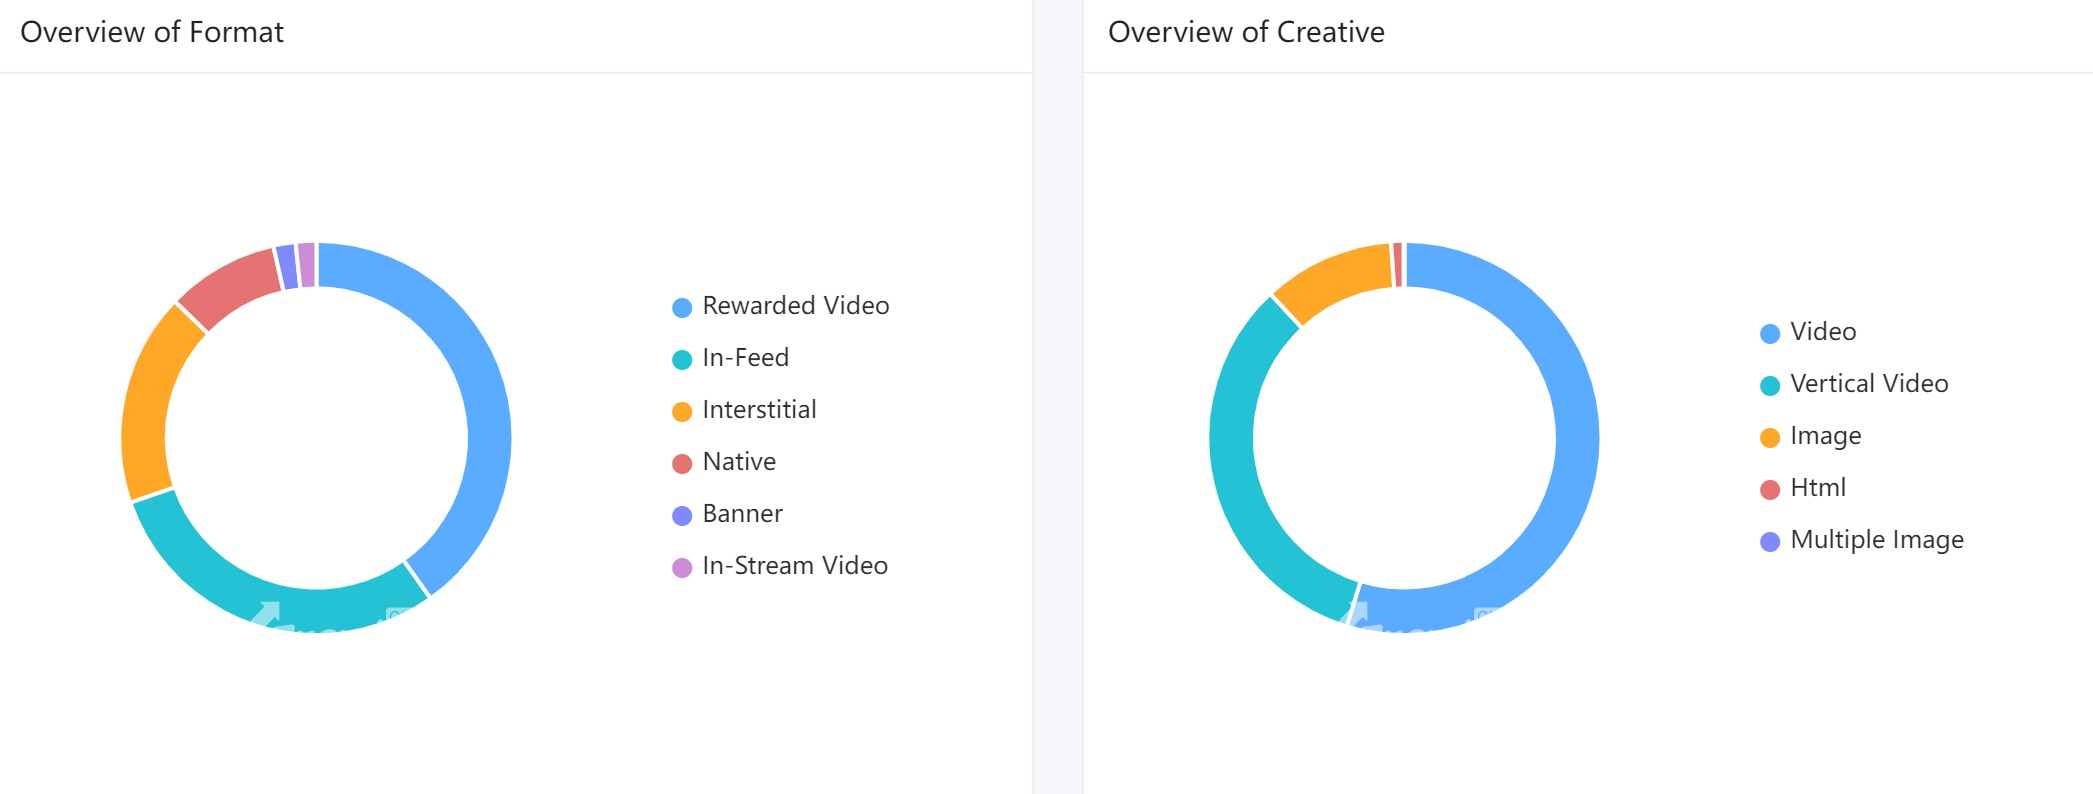Image resolution: width=2093 pixels, height=794 pixels.
Task: Click the Overview of Creative heading
Action: [1246, 32]
